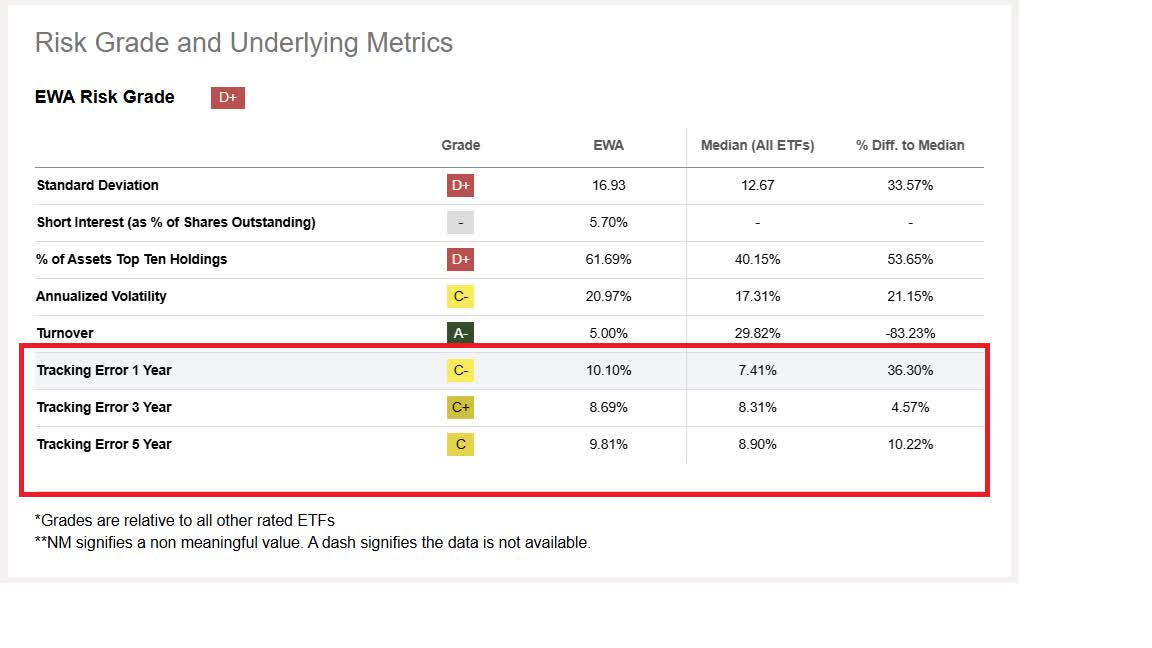1152x648 pixels.
Task: Click the EWA column header
Action: click(x=608, y=145)
